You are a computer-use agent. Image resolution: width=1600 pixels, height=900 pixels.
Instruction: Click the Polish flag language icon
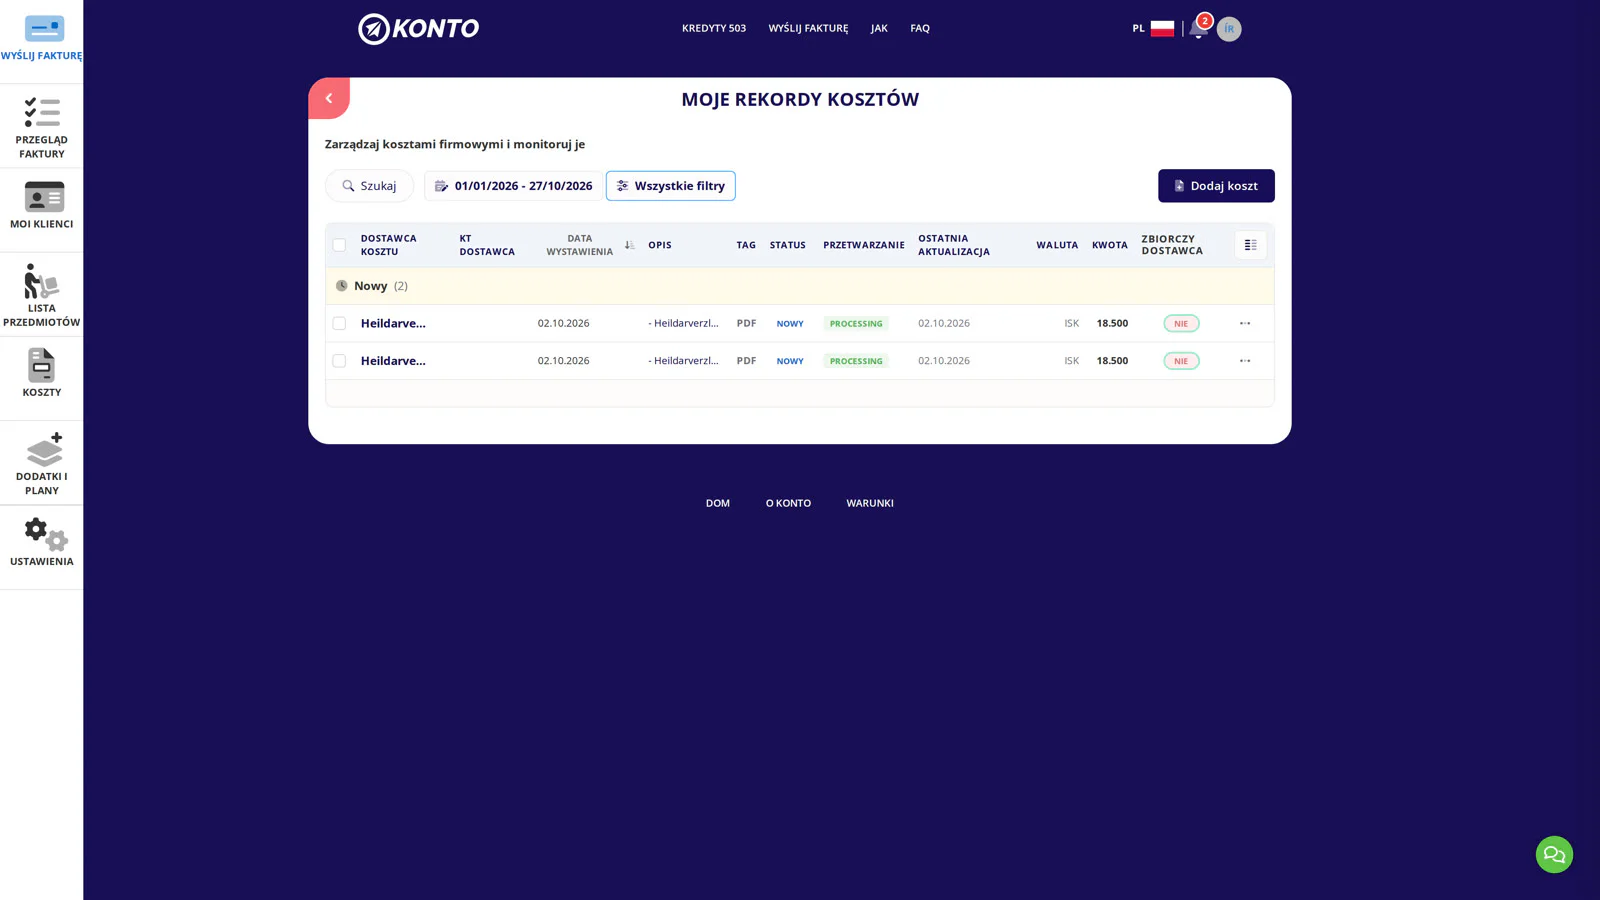coord(1162,28)
